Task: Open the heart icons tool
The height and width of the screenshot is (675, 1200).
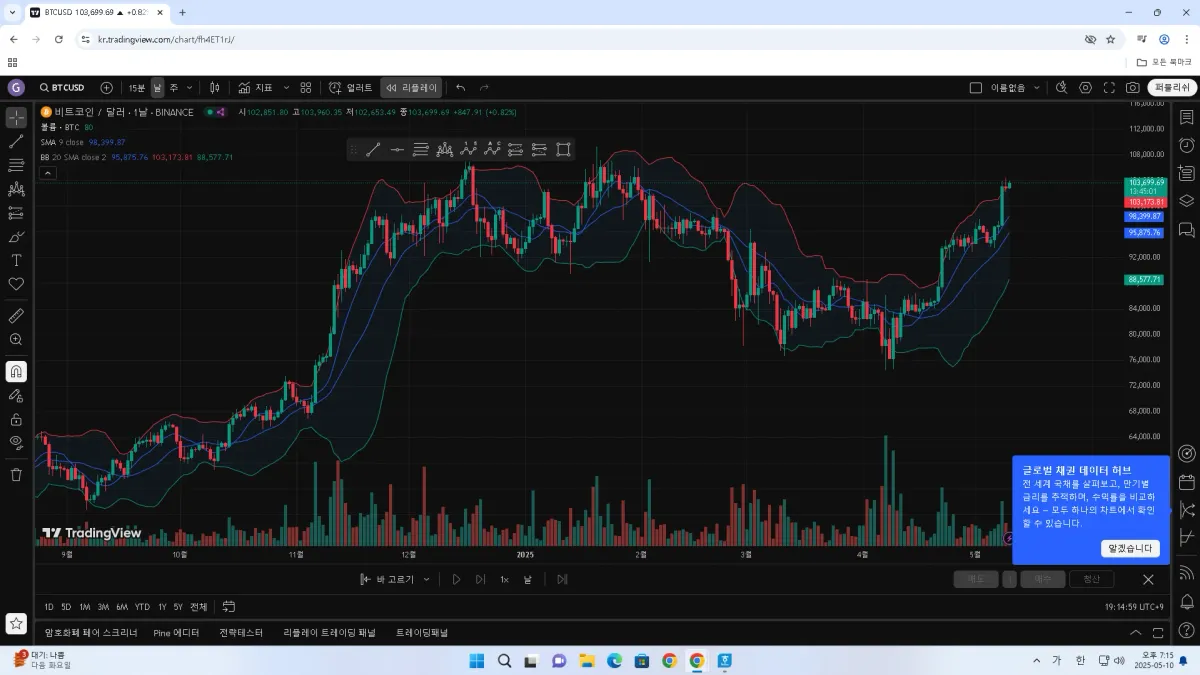Action: point(16,284)
